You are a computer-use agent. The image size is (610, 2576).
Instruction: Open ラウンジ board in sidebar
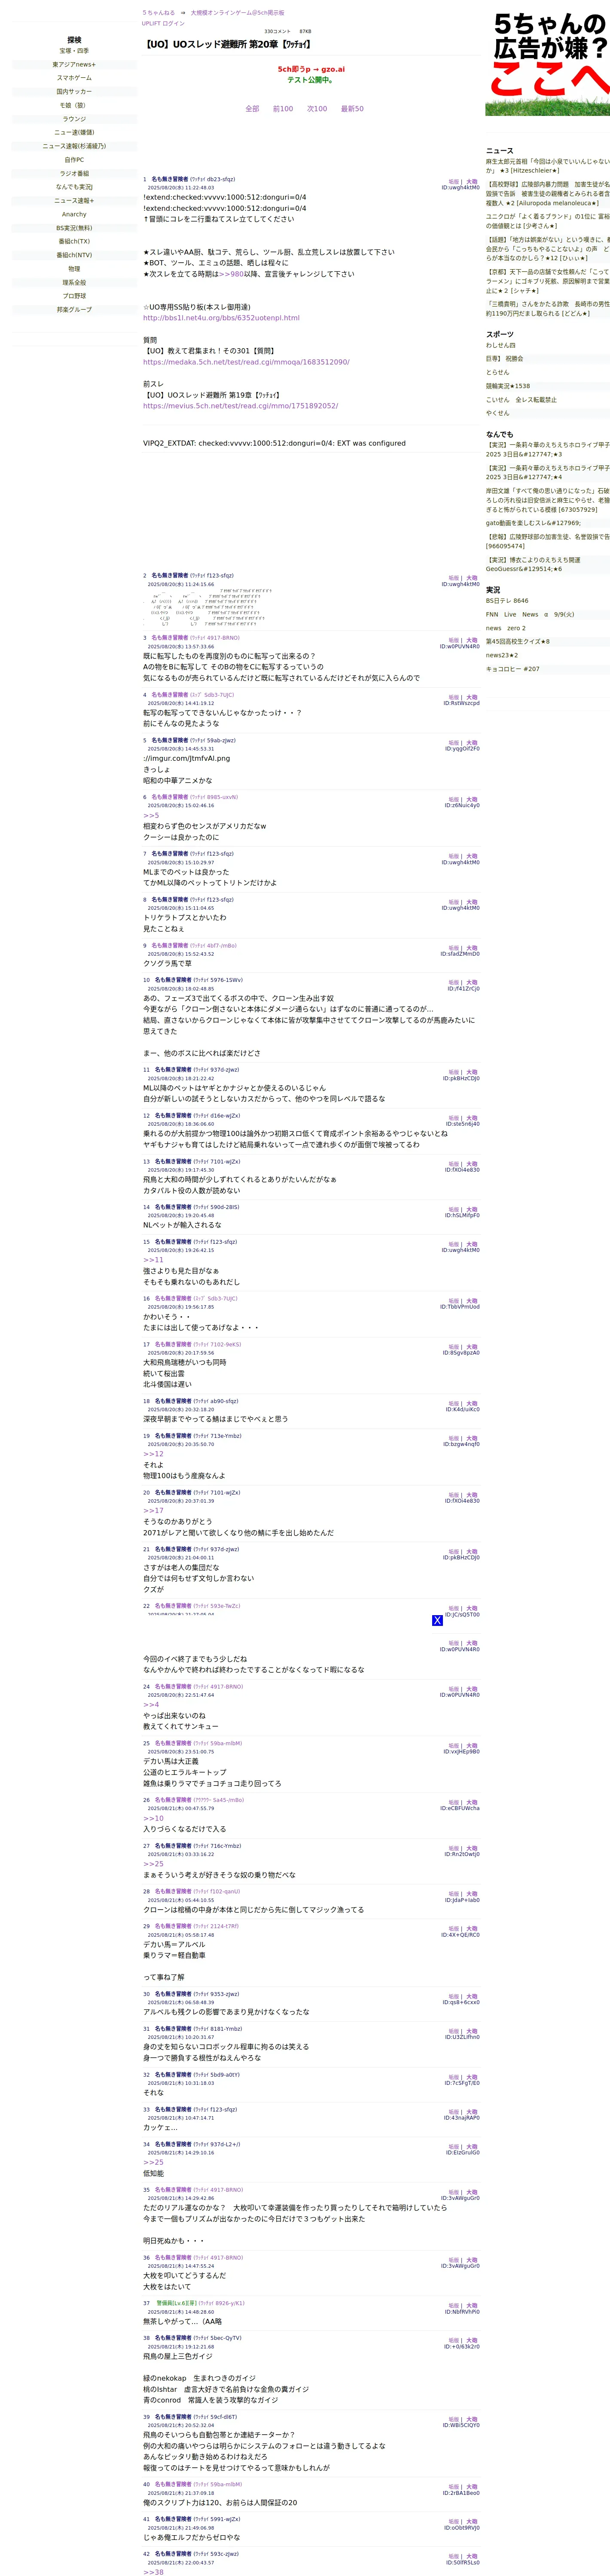coord(74,119)
